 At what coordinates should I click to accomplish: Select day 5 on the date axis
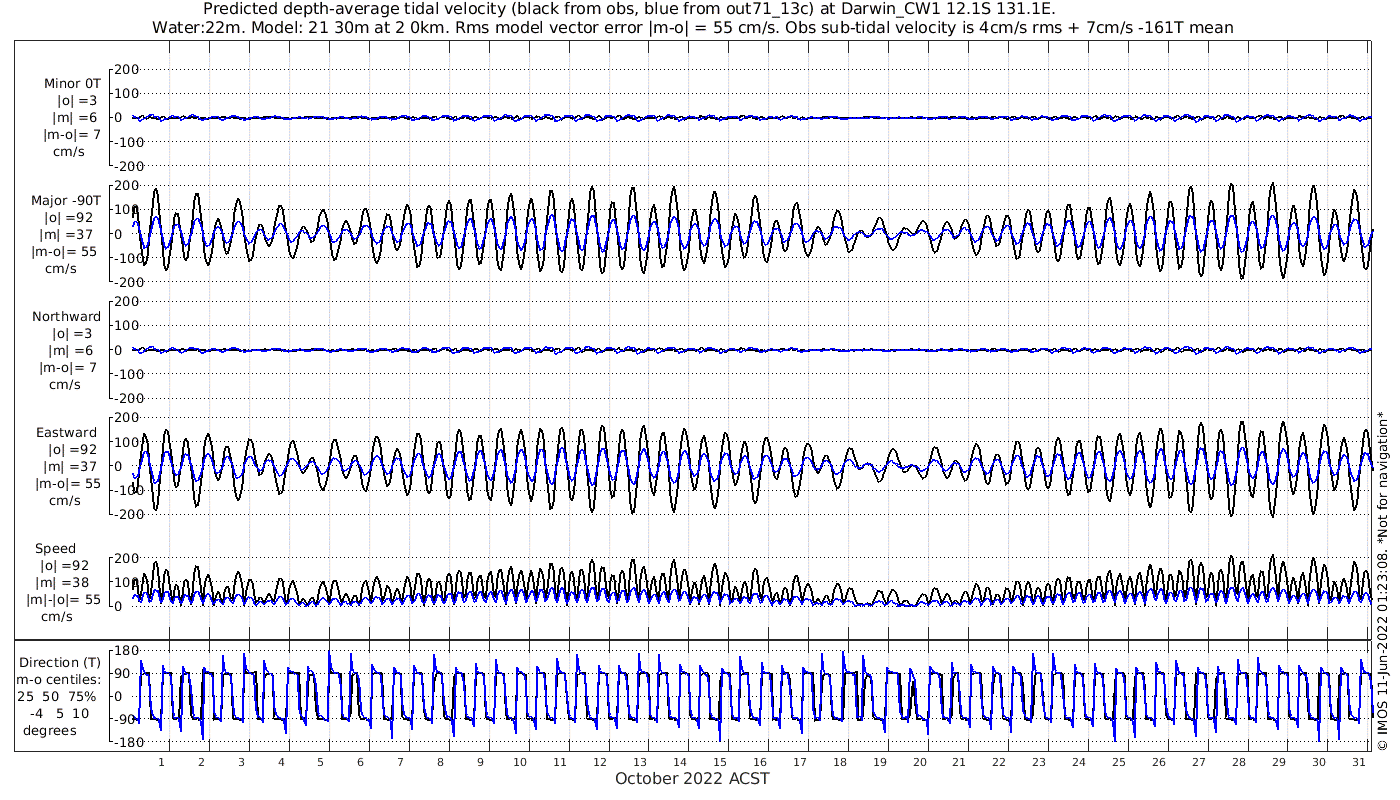(x=321, y=762)
